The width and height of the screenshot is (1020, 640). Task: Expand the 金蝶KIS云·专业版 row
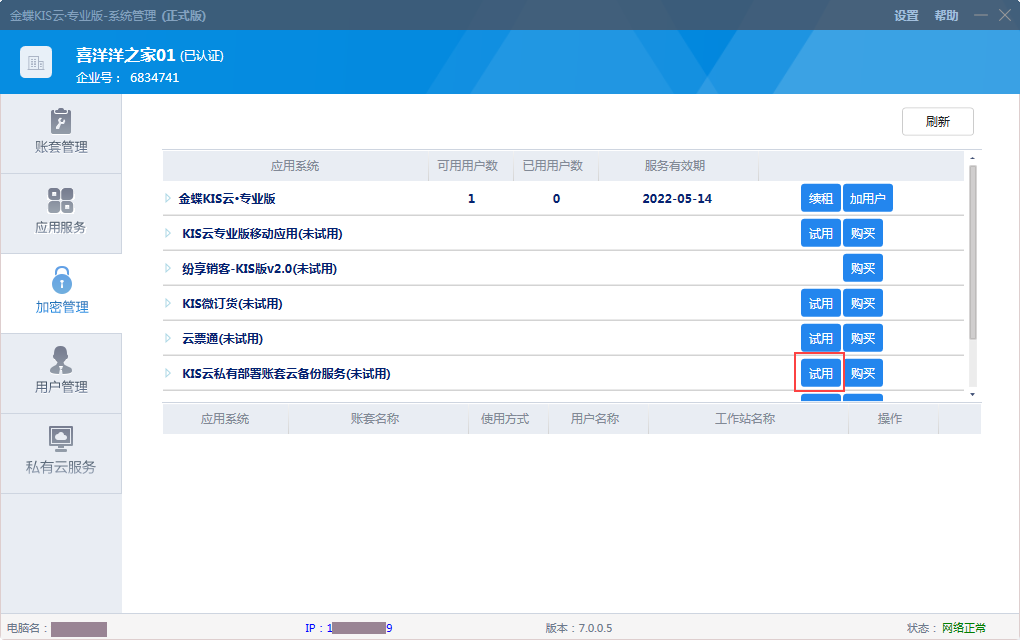tap(168, 198)
